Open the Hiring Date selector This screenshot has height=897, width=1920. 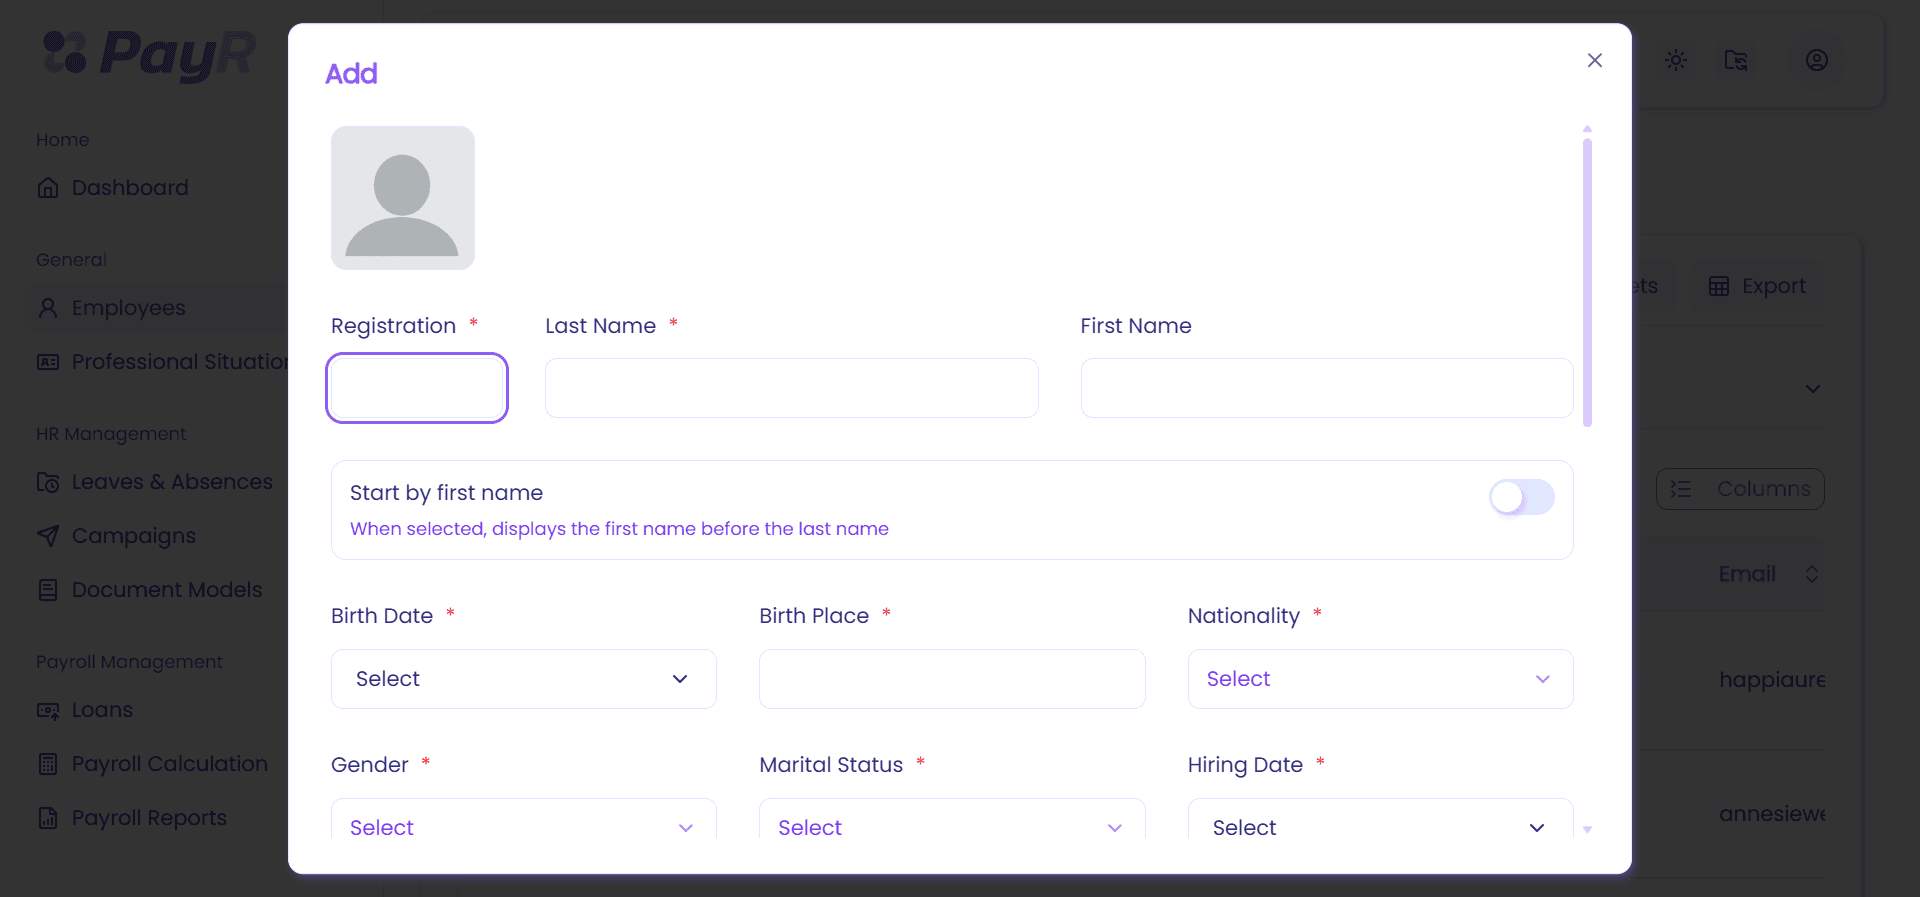tap(1381, 820)
